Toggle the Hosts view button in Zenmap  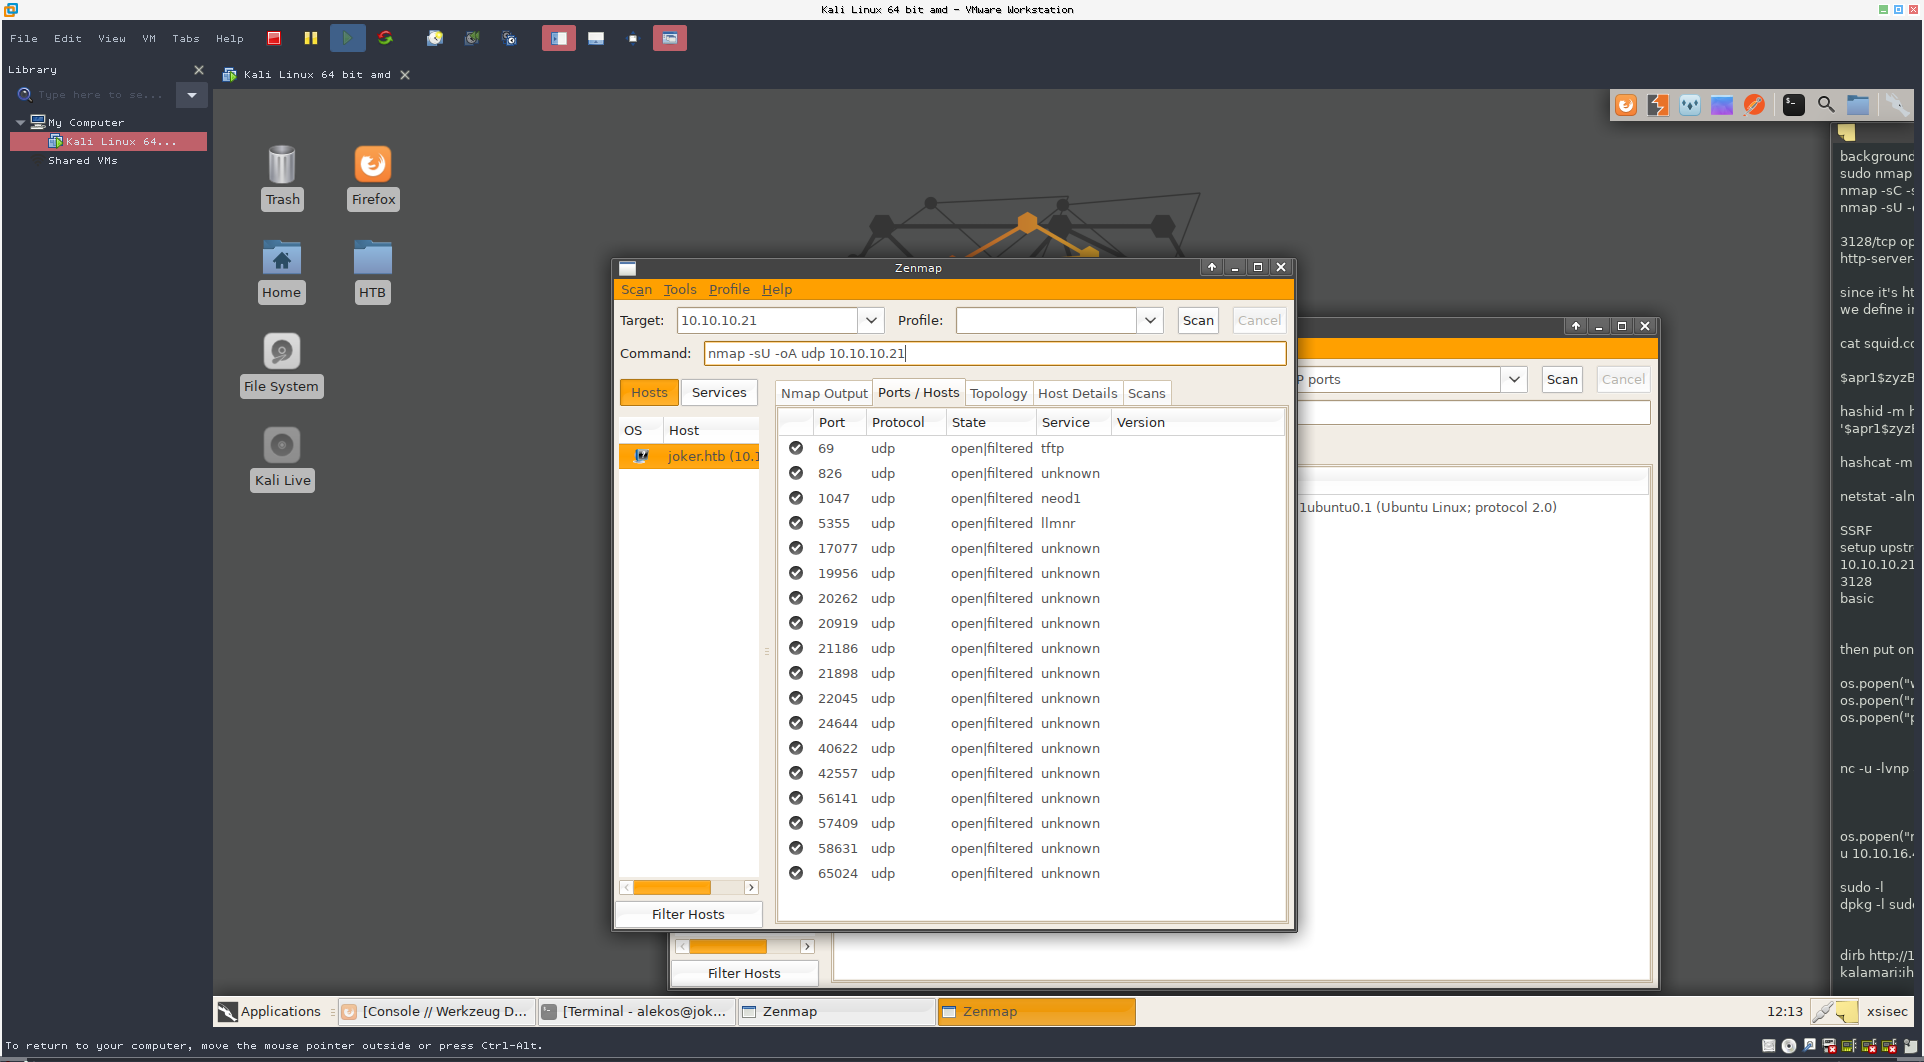(649, 392)
